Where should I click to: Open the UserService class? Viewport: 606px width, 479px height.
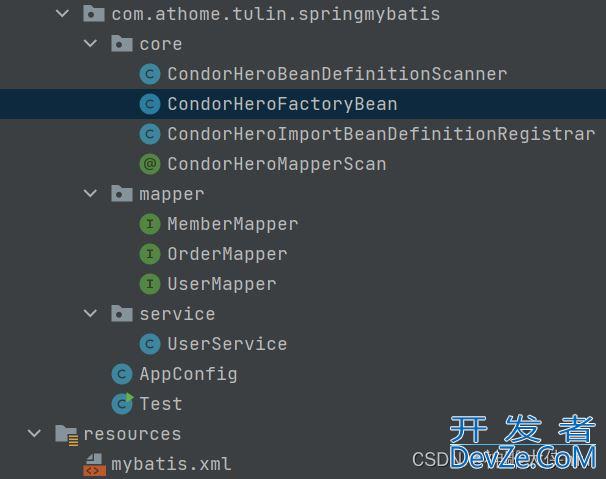pyautogui.click(x=227, y=344)
